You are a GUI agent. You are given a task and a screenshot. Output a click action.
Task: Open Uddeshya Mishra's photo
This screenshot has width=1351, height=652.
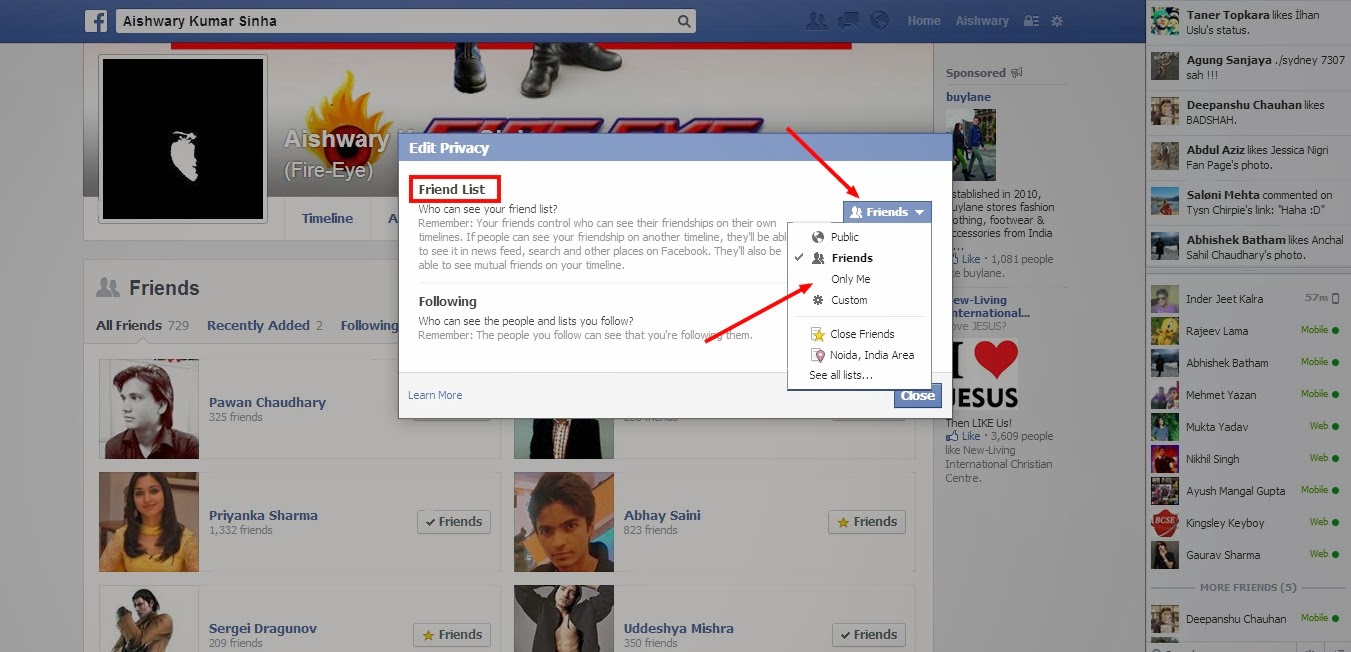tap(564, 618)
